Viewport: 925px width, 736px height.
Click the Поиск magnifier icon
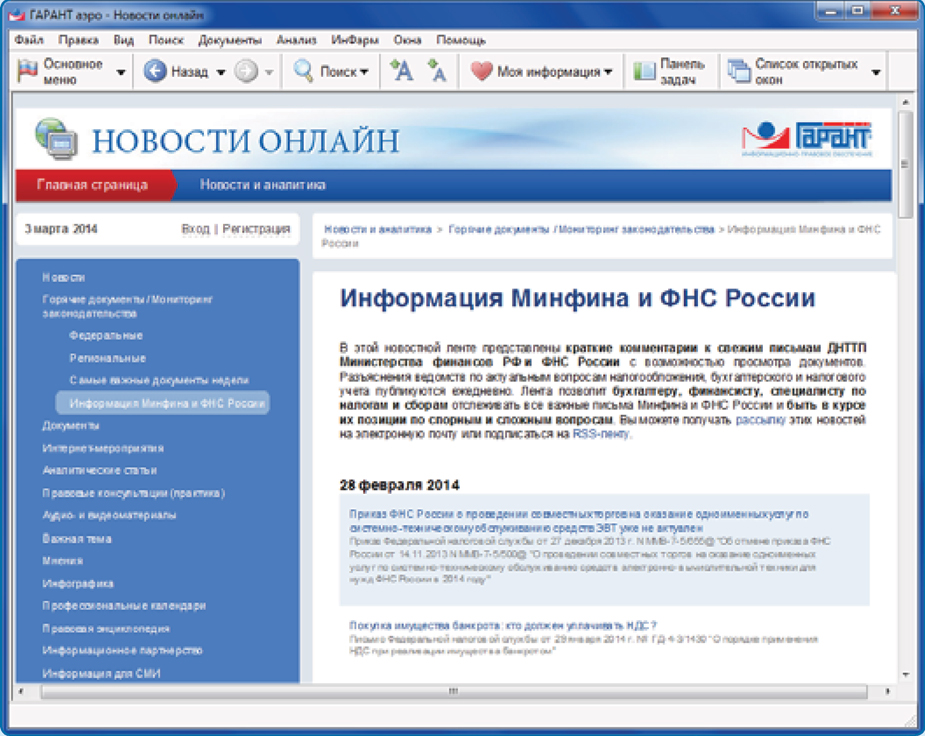pos(303,71)
